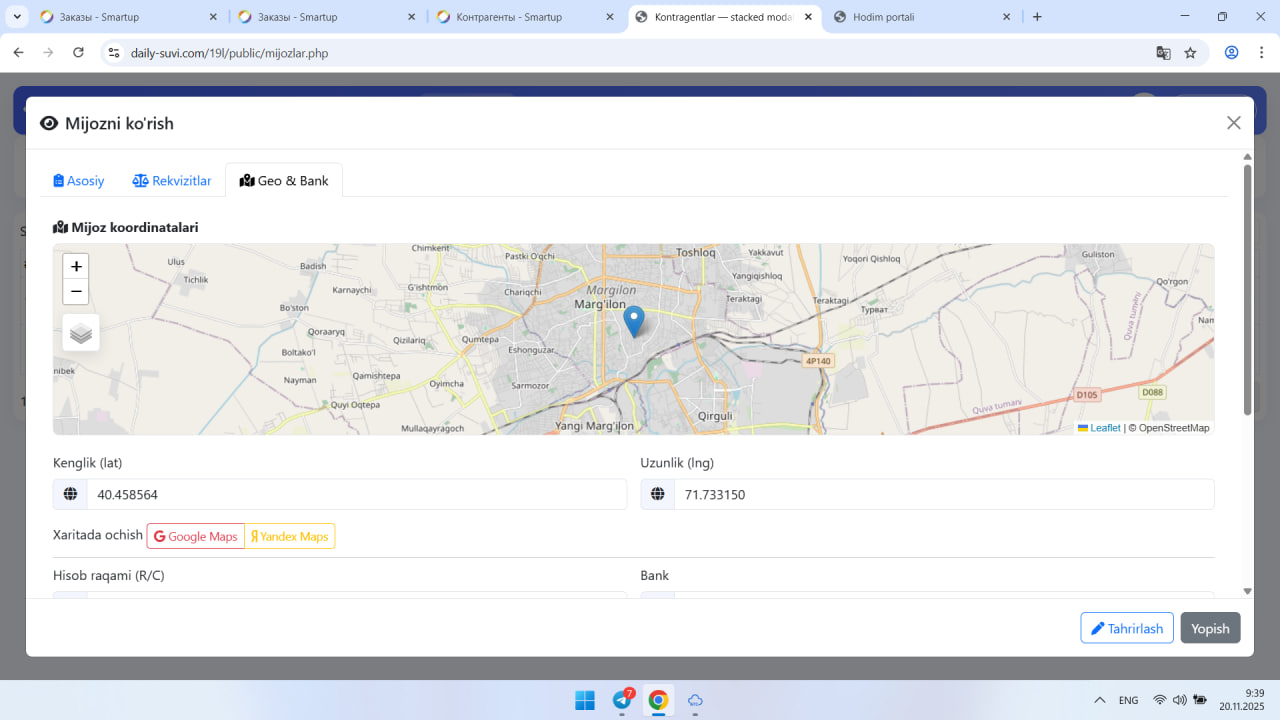Click the Uzunlik longitude field
This screenshot has height=720, width=1280.
(x=943, y=494)
